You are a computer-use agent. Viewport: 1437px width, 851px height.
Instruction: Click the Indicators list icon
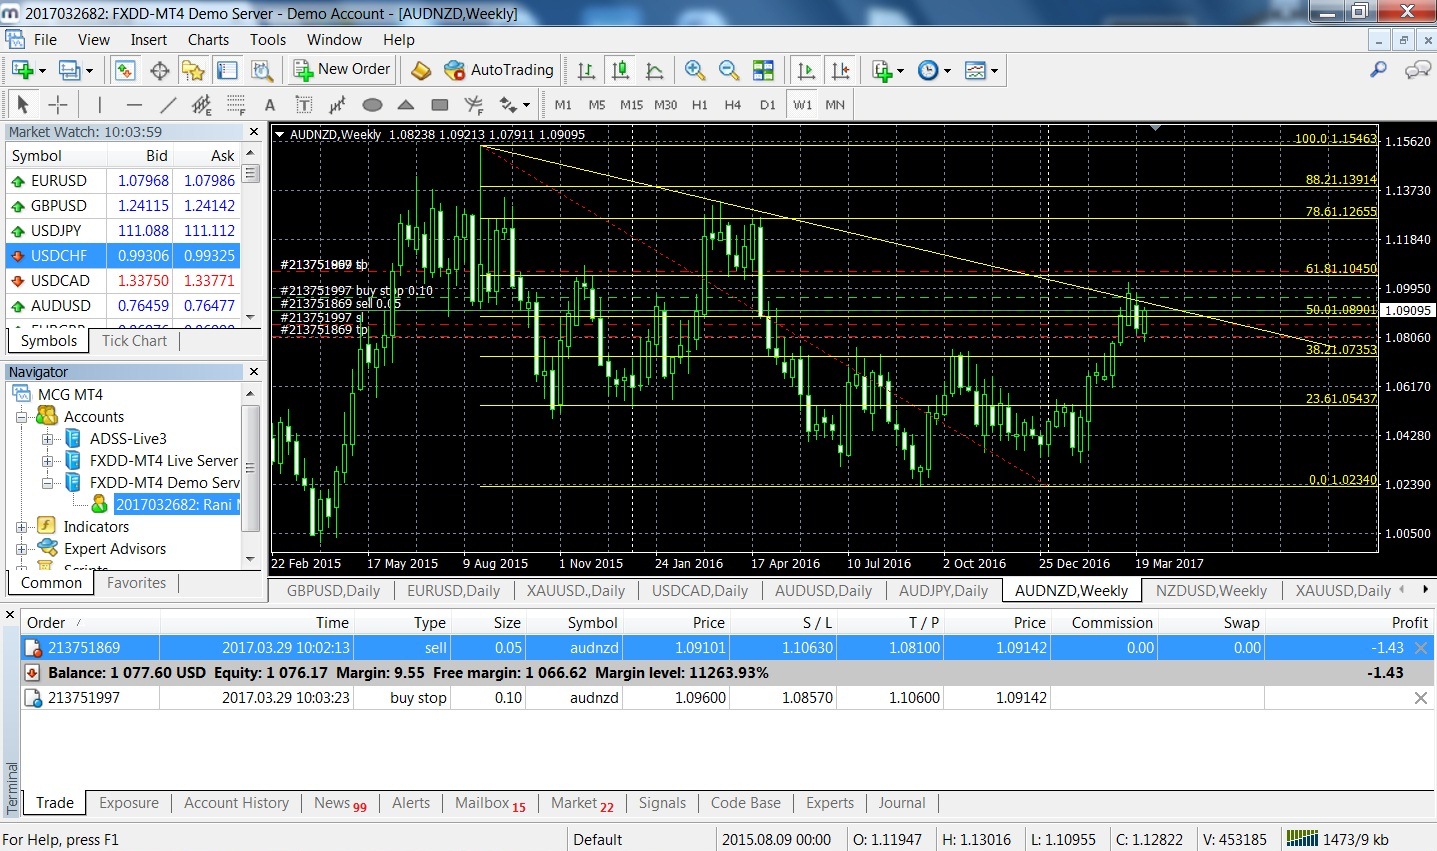(x=881, y=70)
